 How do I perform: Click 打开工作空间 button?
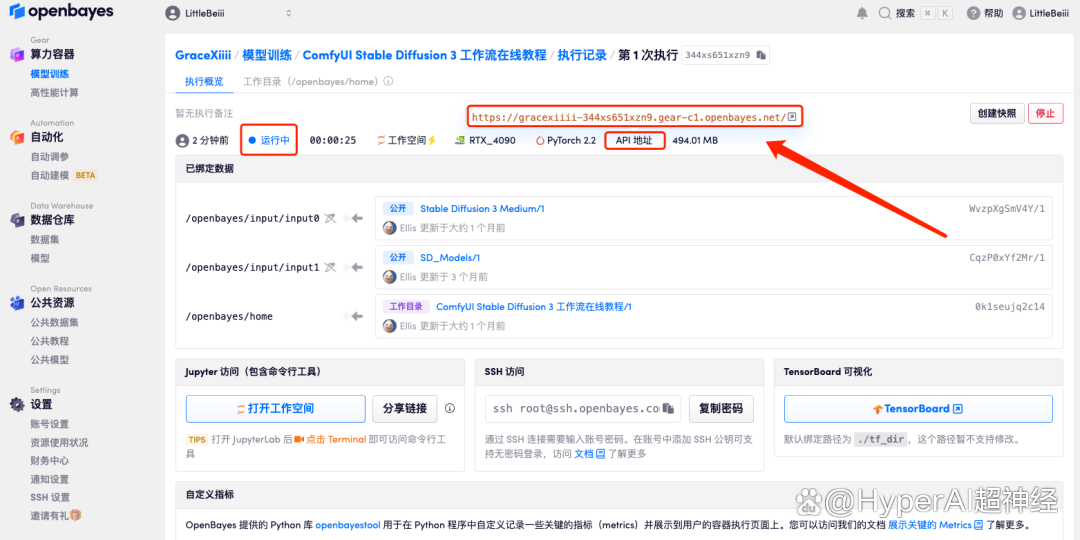pyautogui.click(x=276, y=408)
